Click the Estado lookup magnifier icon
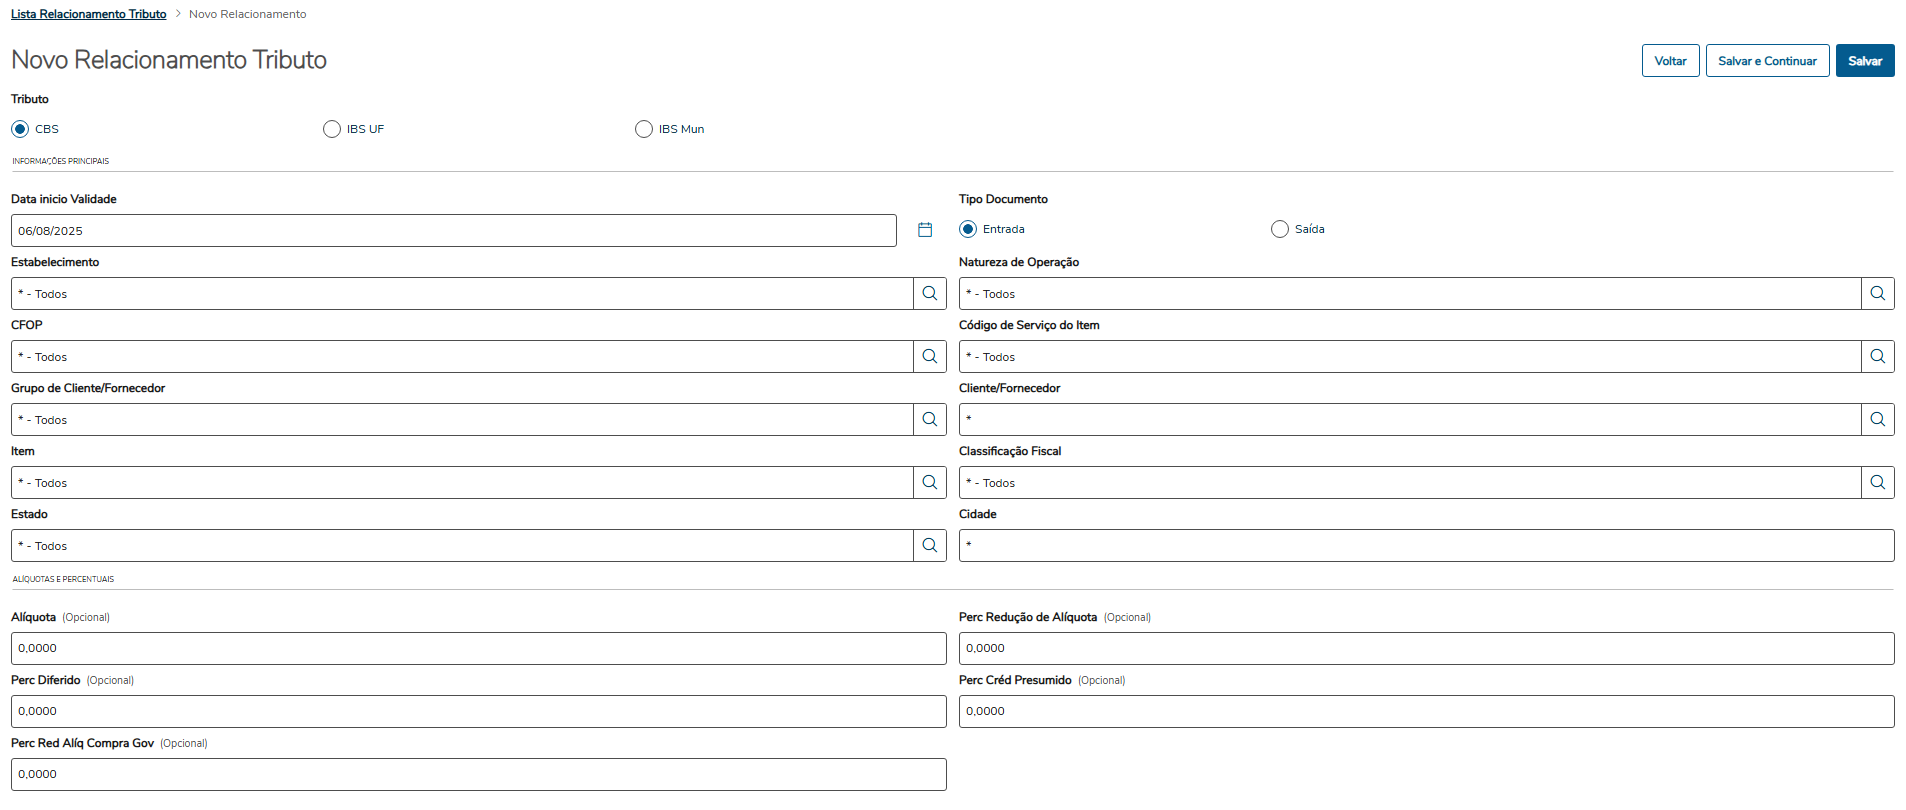This screenshot has height=810, width=1906. click(929, 546)
